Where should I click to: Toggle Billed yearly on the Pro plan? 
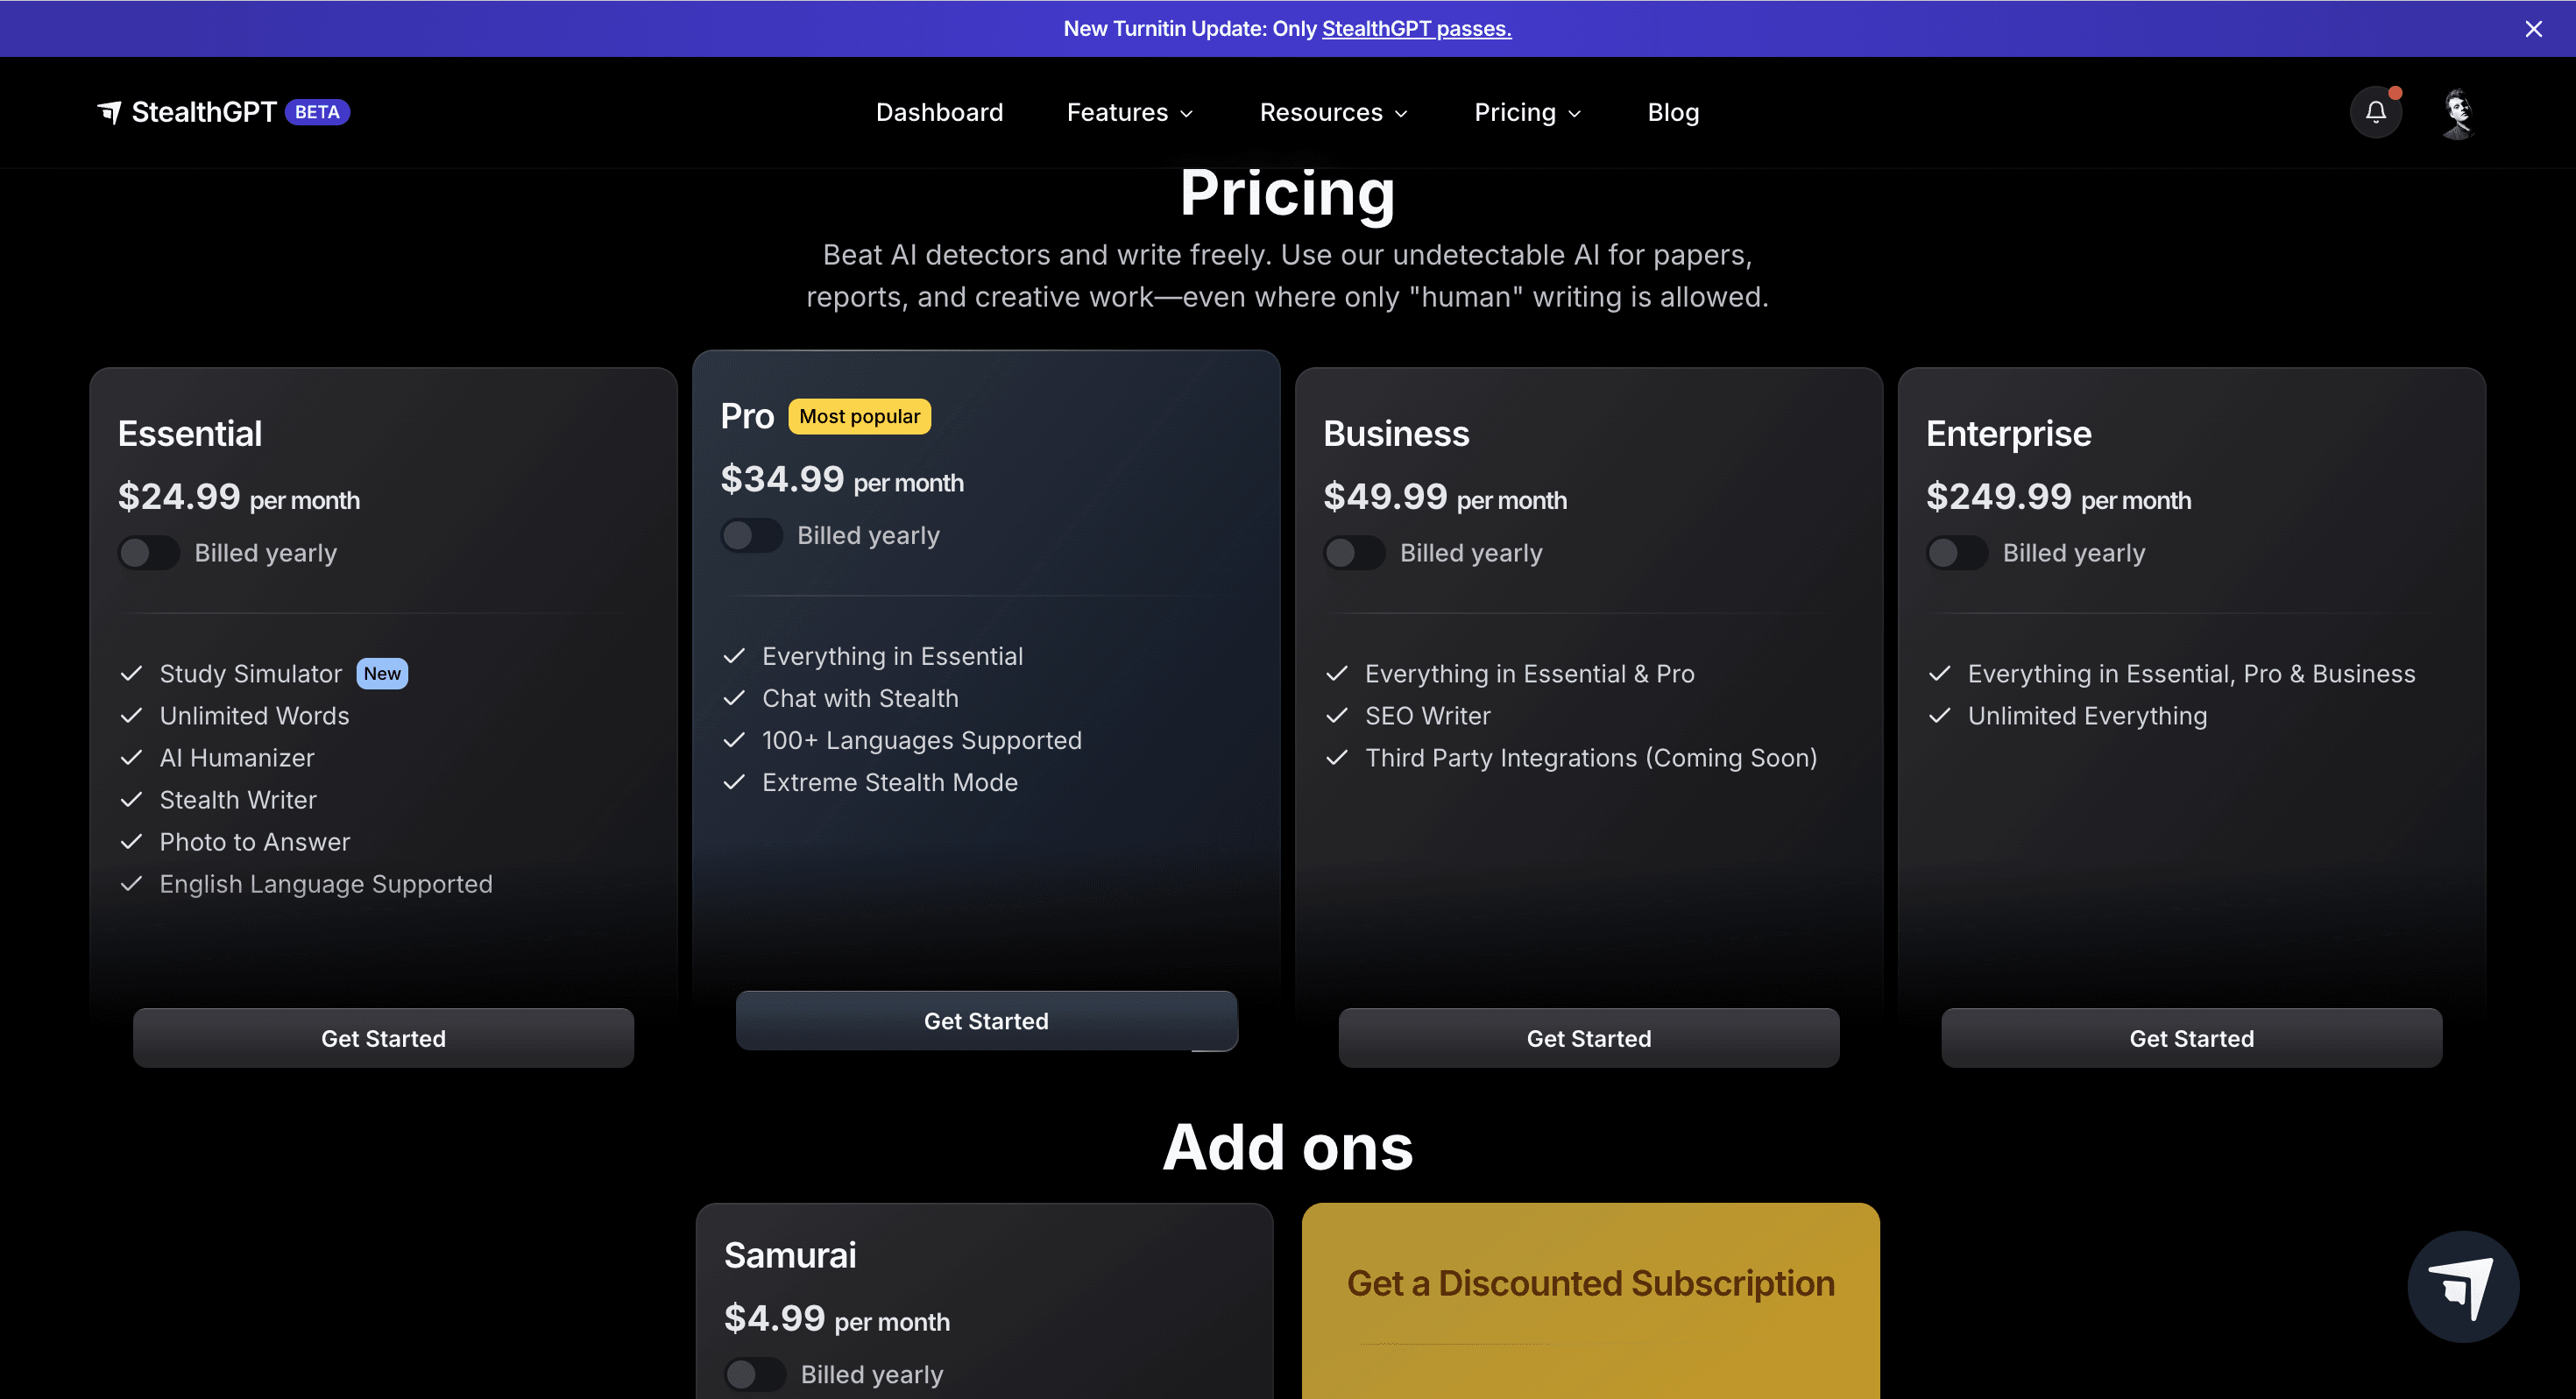pos(751,536)
